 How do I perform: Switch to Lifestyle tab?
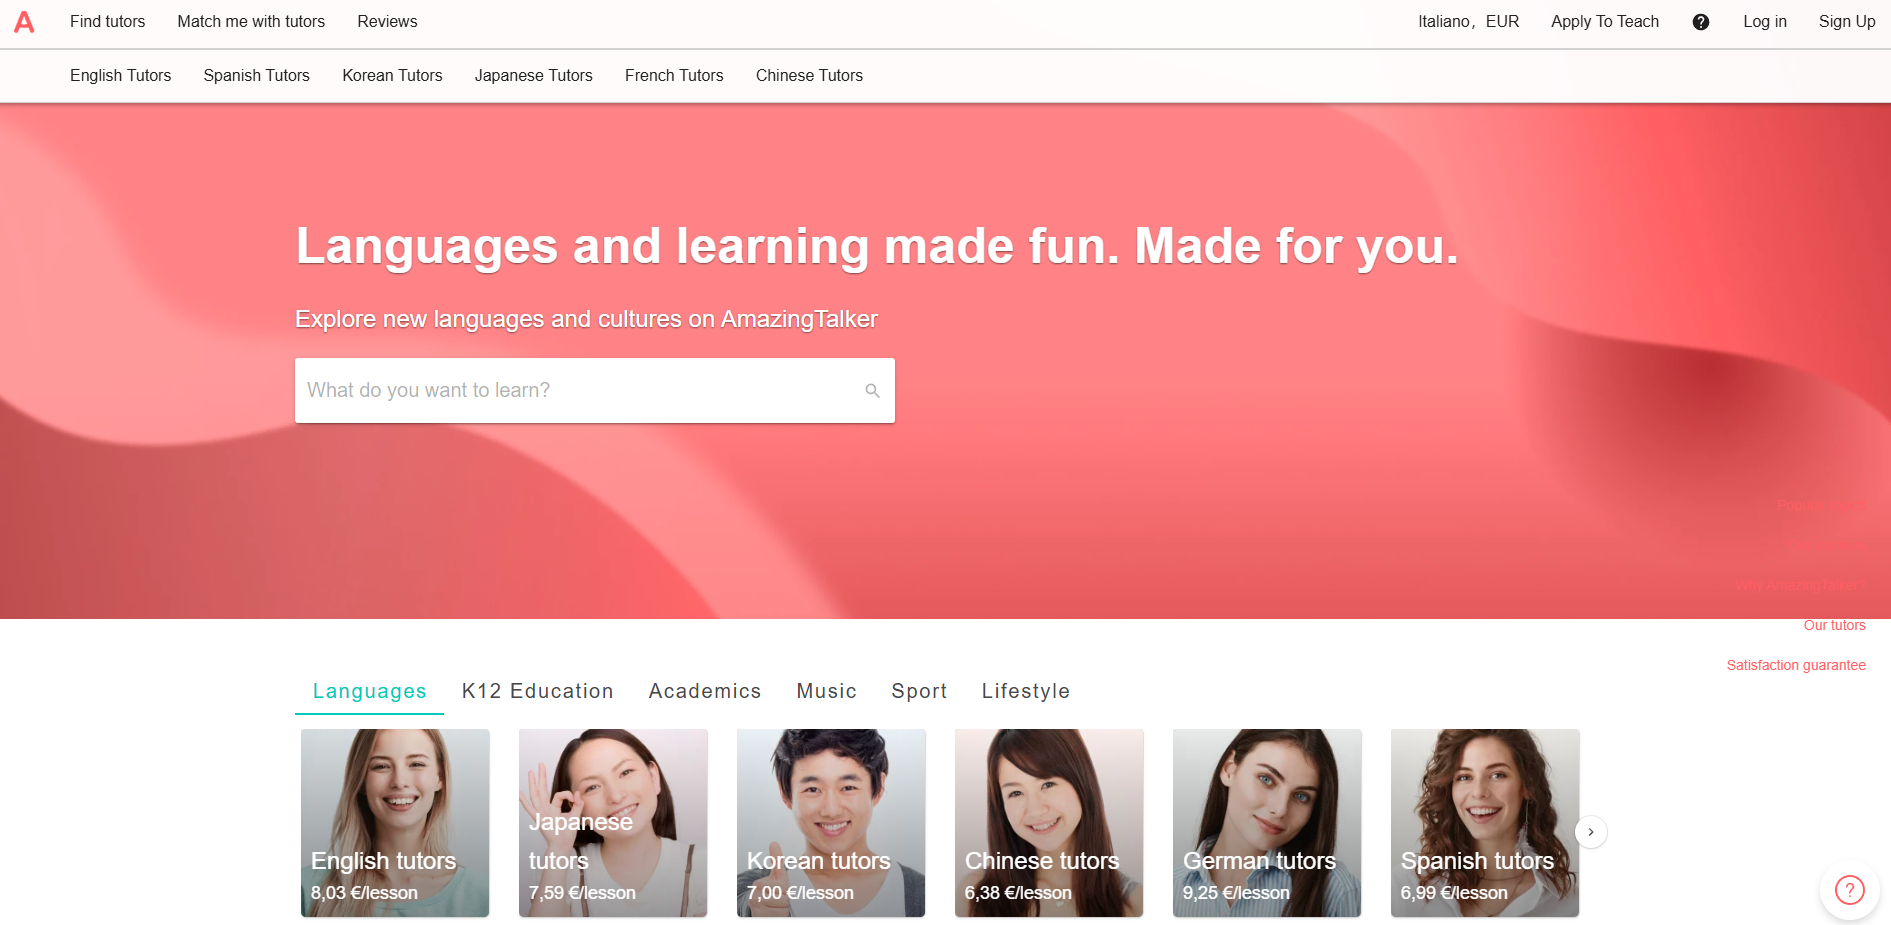[x=1025, y=692]
